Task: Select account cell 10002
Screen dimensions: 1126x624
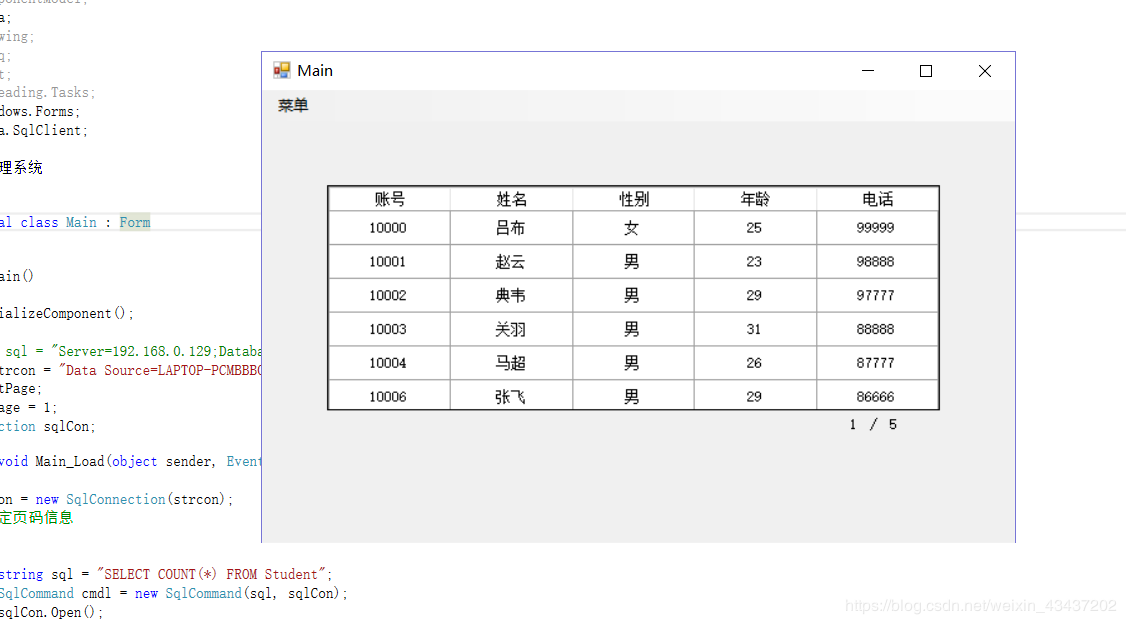Action: pos(389,295)
